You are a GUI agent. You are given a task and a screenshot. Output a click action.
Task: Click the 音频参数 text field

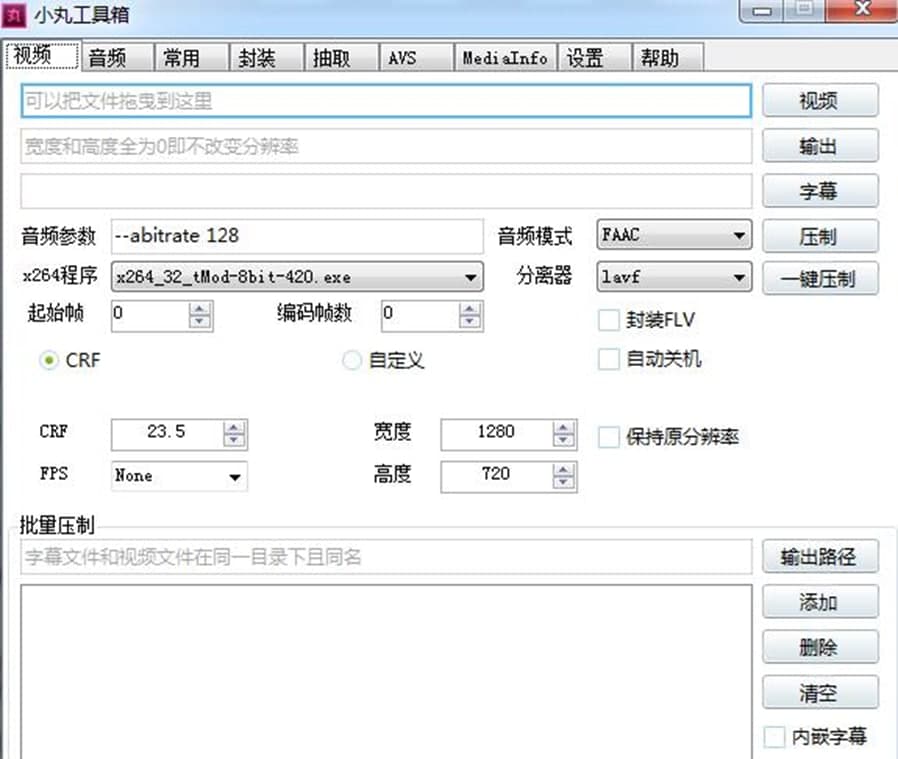coord(297,236)
